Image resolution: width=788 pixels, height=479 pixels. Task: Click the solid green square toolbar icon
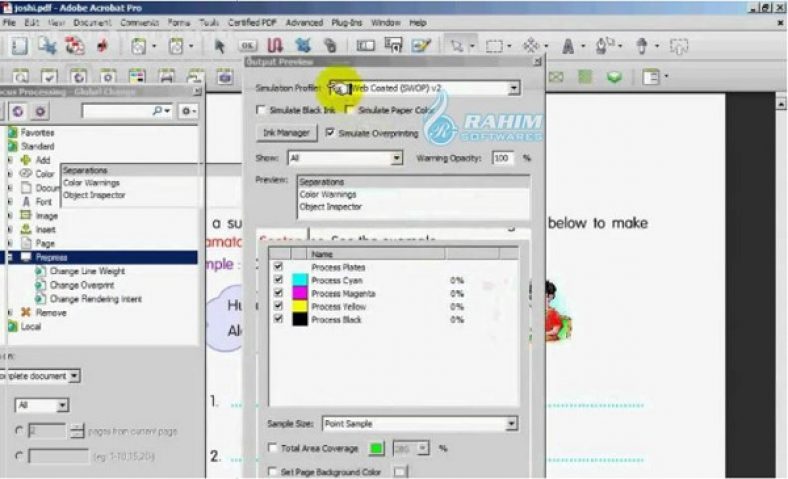tap(584, 77)
